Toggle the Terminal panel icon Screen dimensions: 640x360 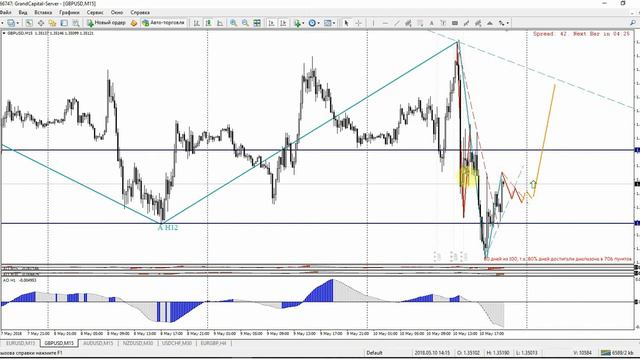pyautogui.click(x=64, y=23)
